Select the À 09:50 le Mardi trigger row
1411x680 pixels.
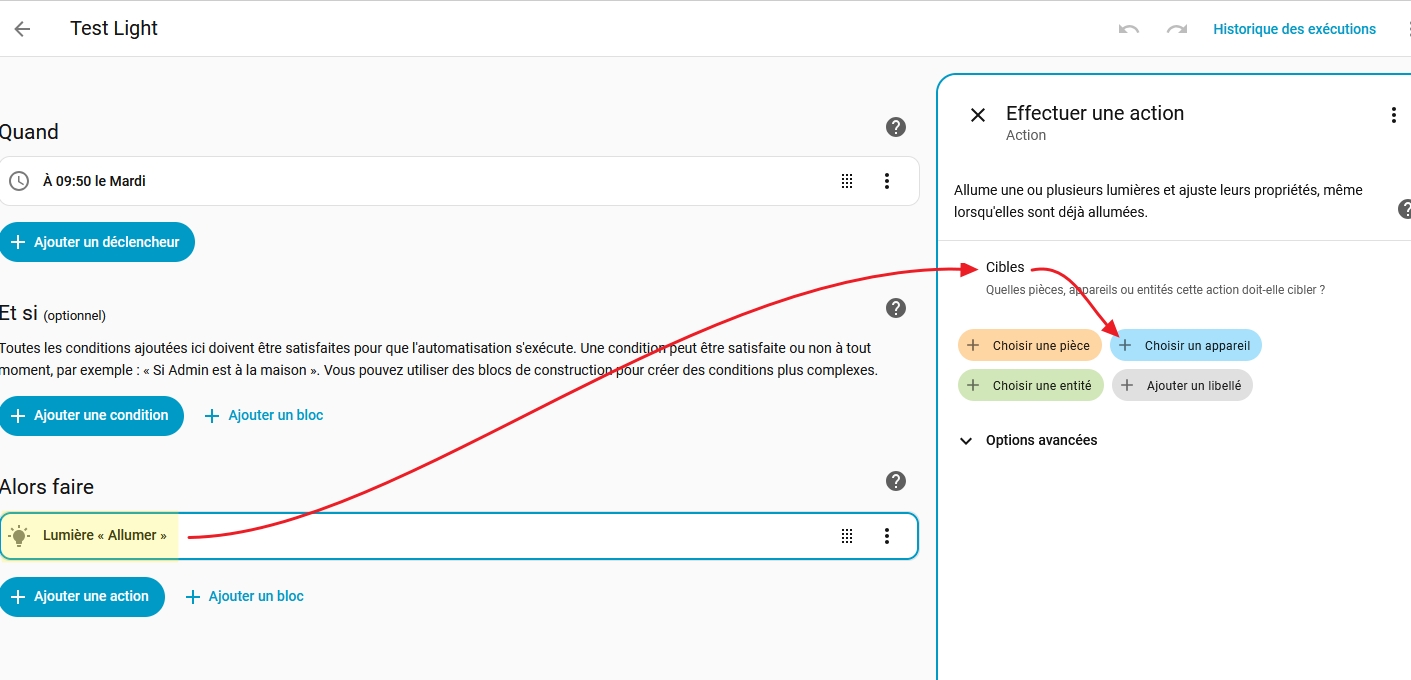(400, 181)
